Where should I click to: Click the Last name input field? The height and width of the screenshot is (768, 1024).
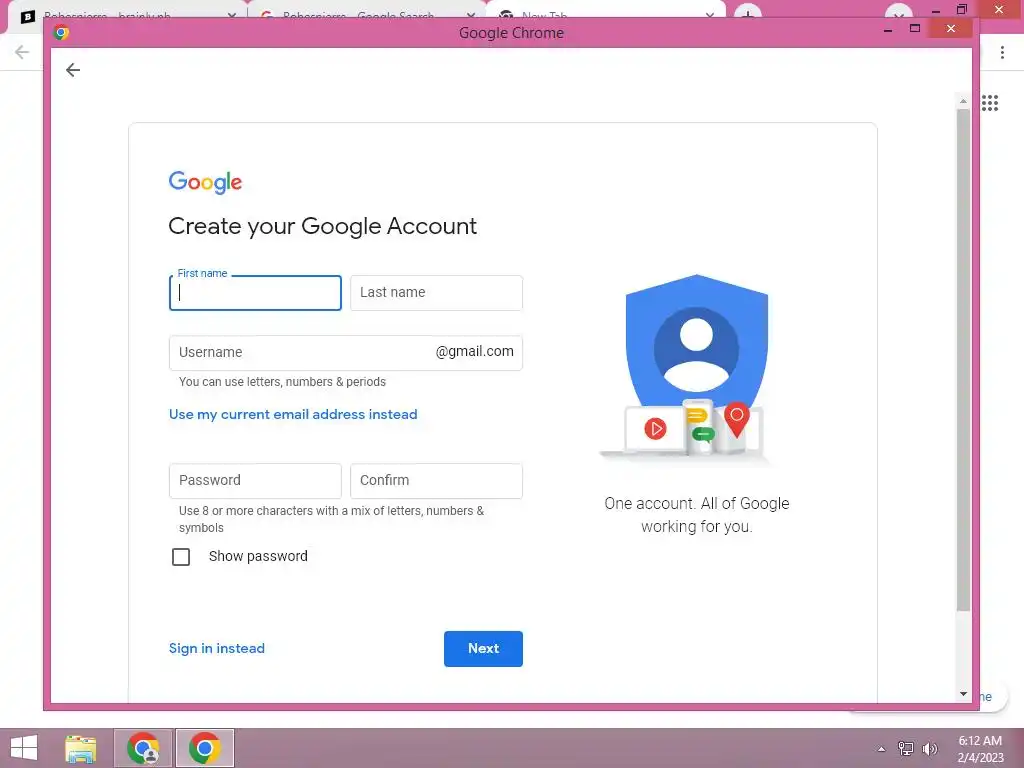(x=436, y=293)
